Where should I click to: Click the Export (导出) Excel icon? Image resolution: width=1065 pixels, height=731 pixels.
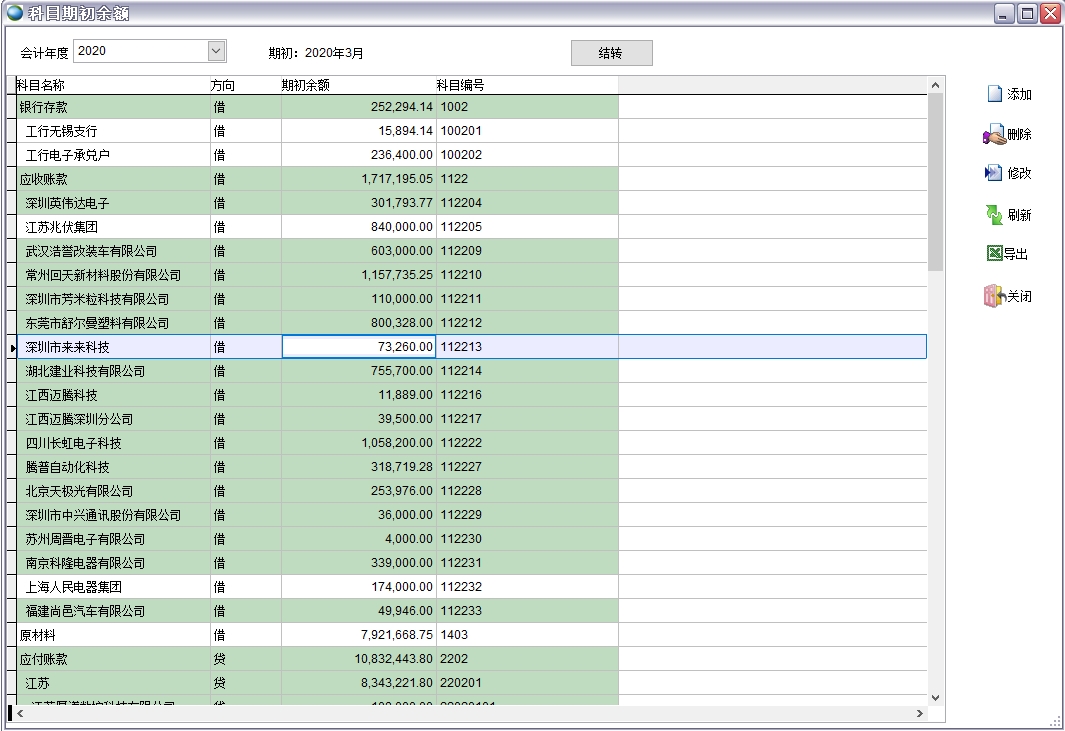(994, 254)
